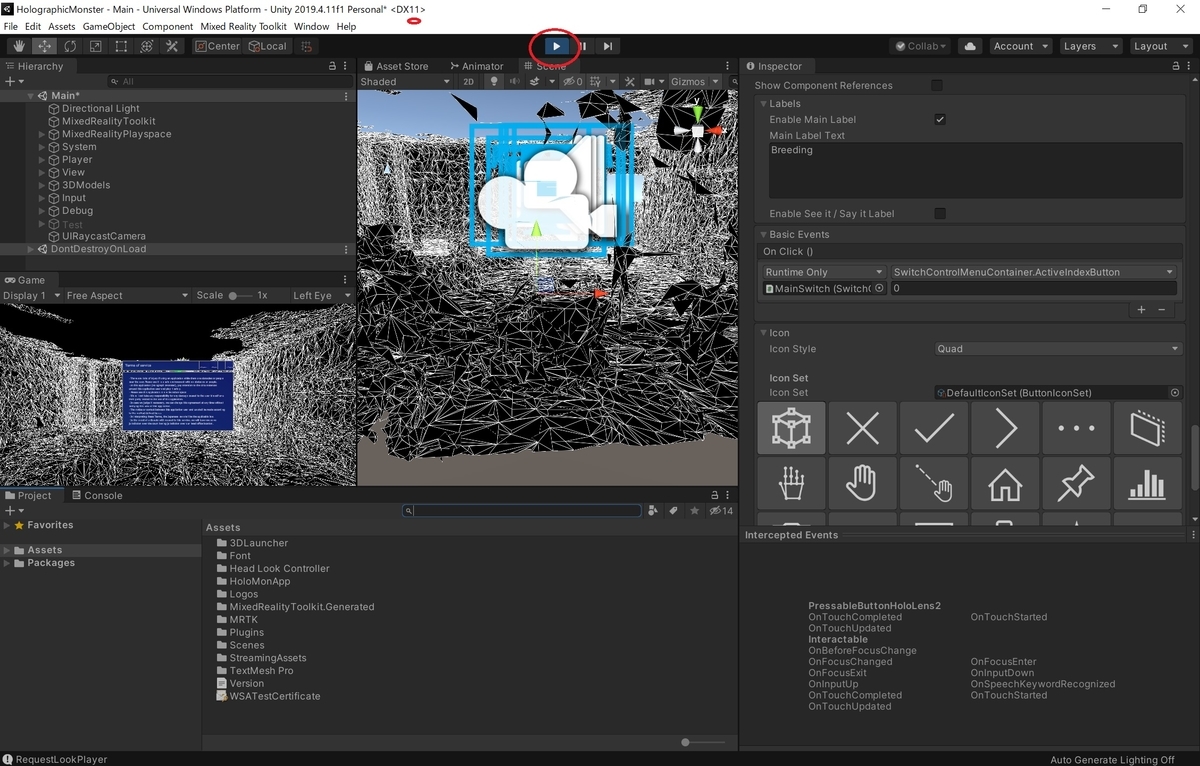Toggle scene audio speaker icon
Screen dimensions: 1200x766
(x=515, y=82)
